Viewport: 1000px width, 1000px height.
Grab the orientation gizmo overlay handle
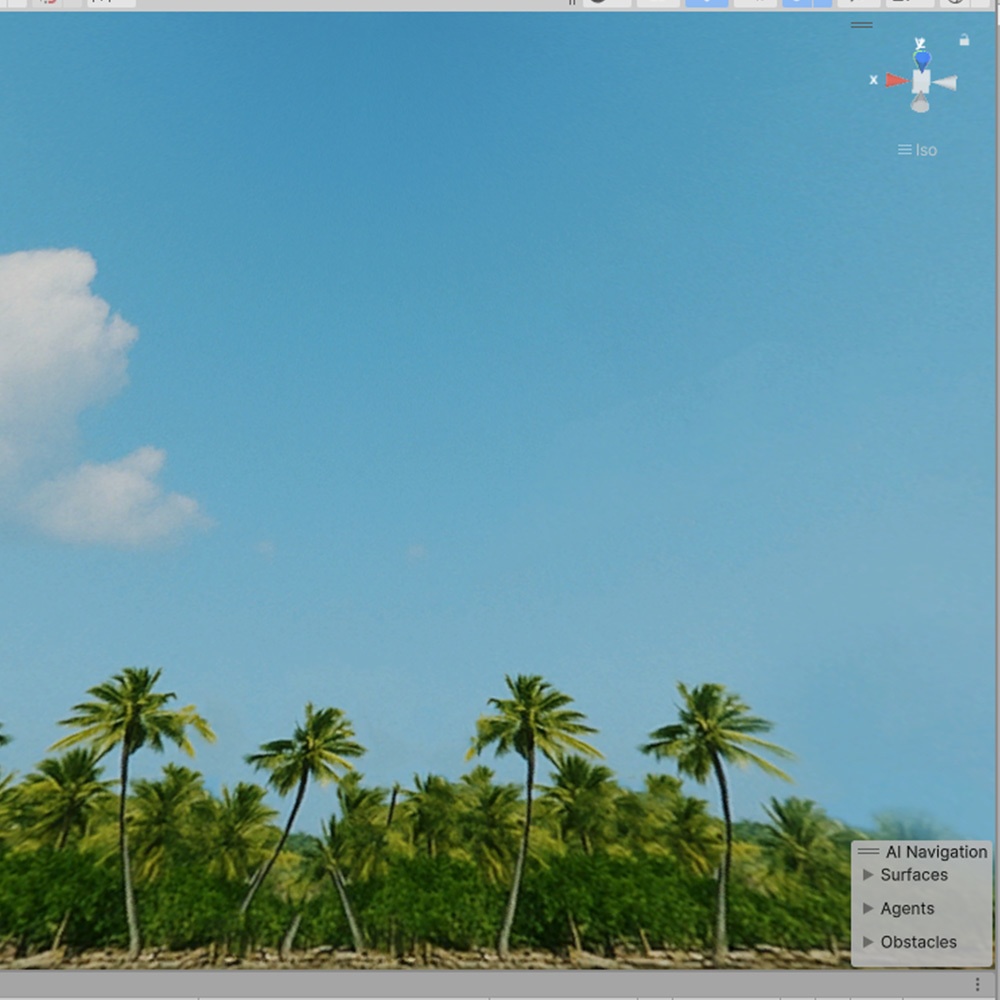pyautogui.click(x=862, y=25)
